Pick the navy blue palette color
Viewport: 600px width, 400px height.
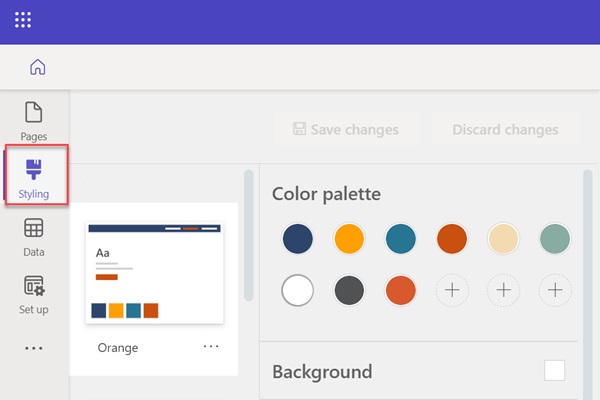[x=298, y=239]
